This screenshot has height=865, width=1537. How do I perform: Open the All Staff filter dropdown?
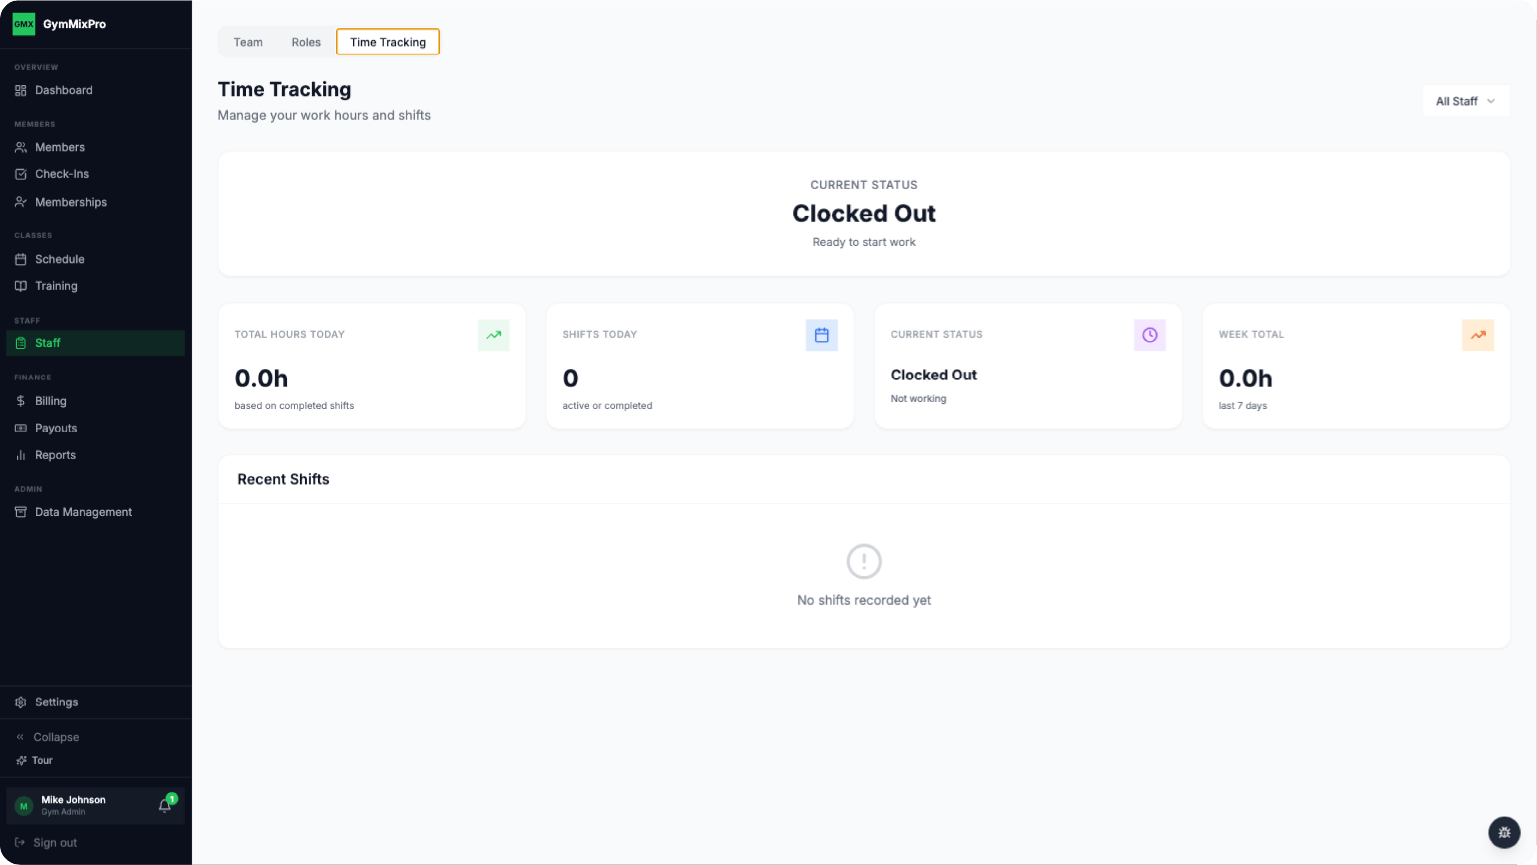[x=1465, y=100]
